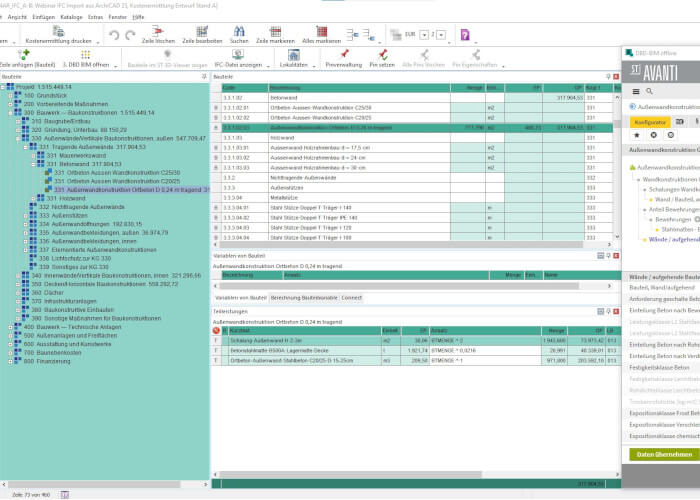Open the EUR currency dropdown arrow
This screenshot has width=700, height=500.
point(424,35)
